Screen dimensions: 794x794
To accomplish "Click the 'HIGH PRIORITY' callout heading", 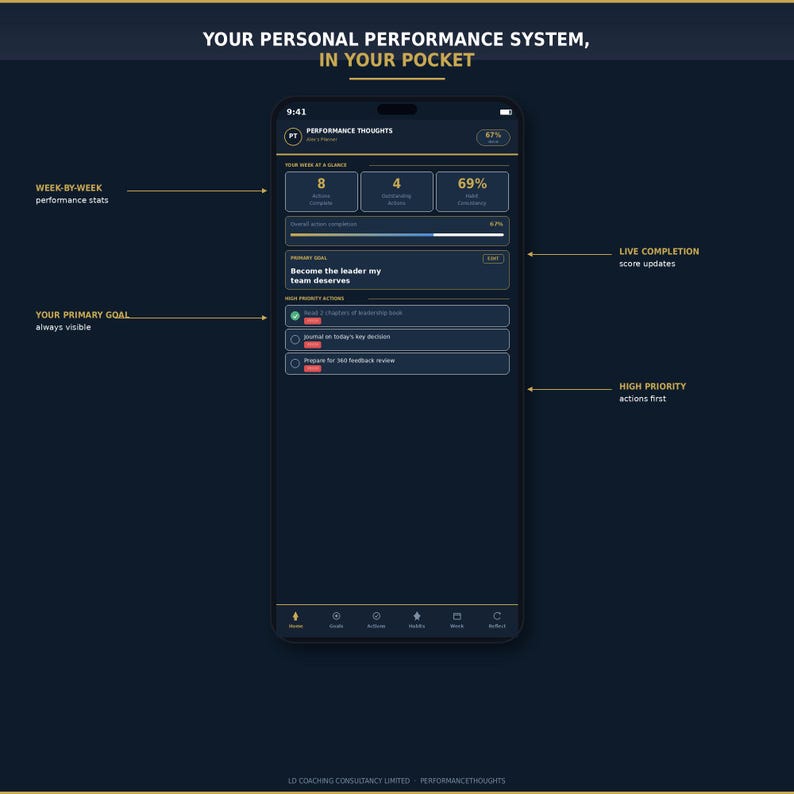I will point(652,386).
